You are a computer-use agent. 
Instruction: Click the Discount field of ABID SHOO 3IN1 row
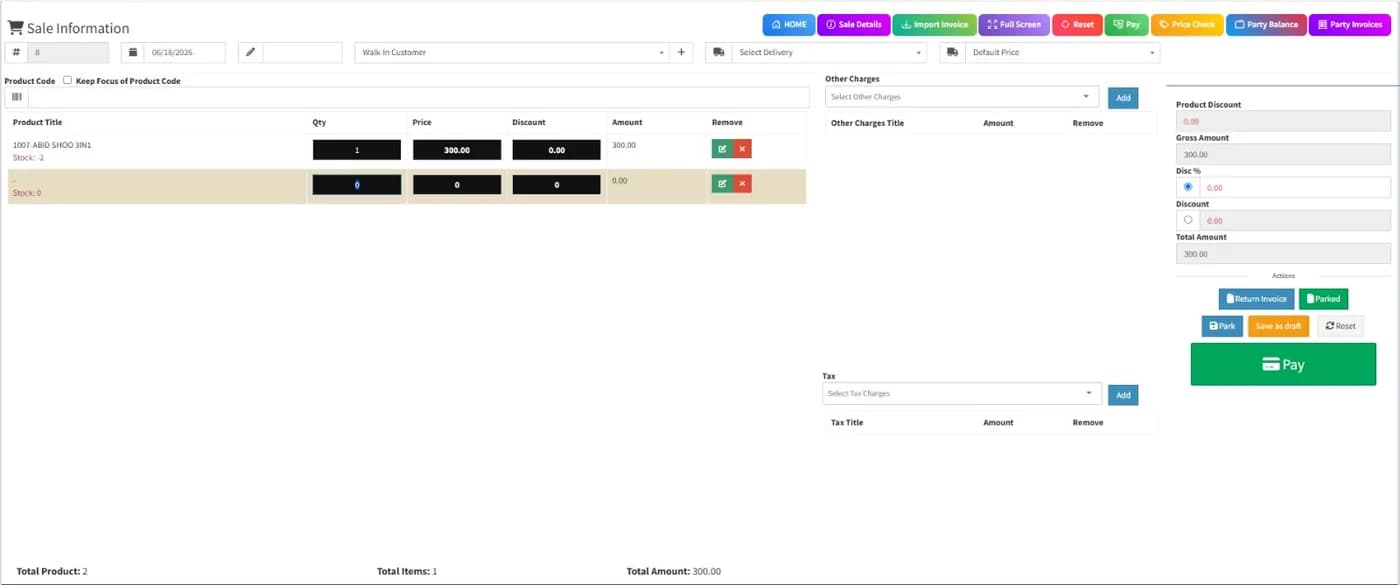(557, 150)
